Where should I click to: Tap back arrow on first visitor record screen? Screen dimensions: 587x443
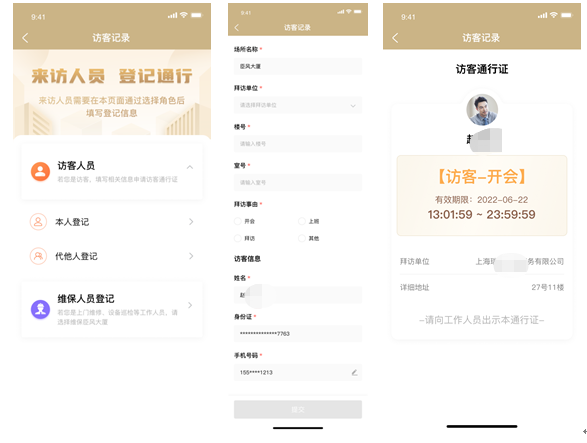[25, 38]
